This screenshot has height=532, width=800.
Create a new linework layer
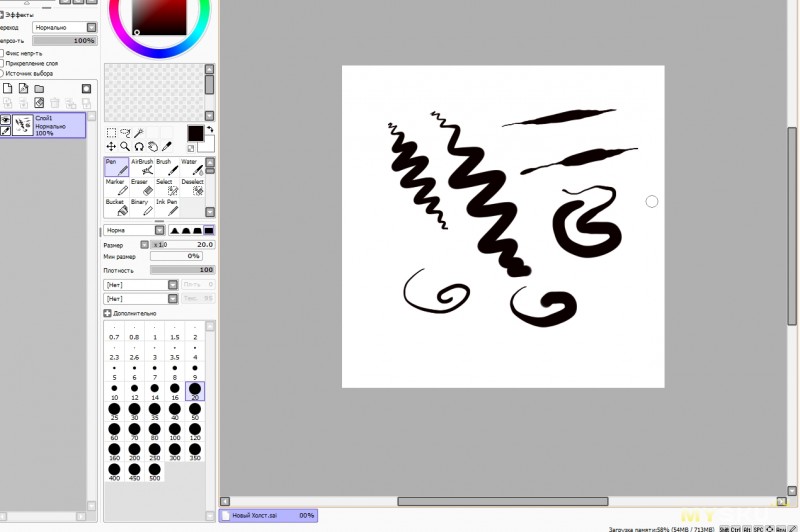(x=23, y=88)
